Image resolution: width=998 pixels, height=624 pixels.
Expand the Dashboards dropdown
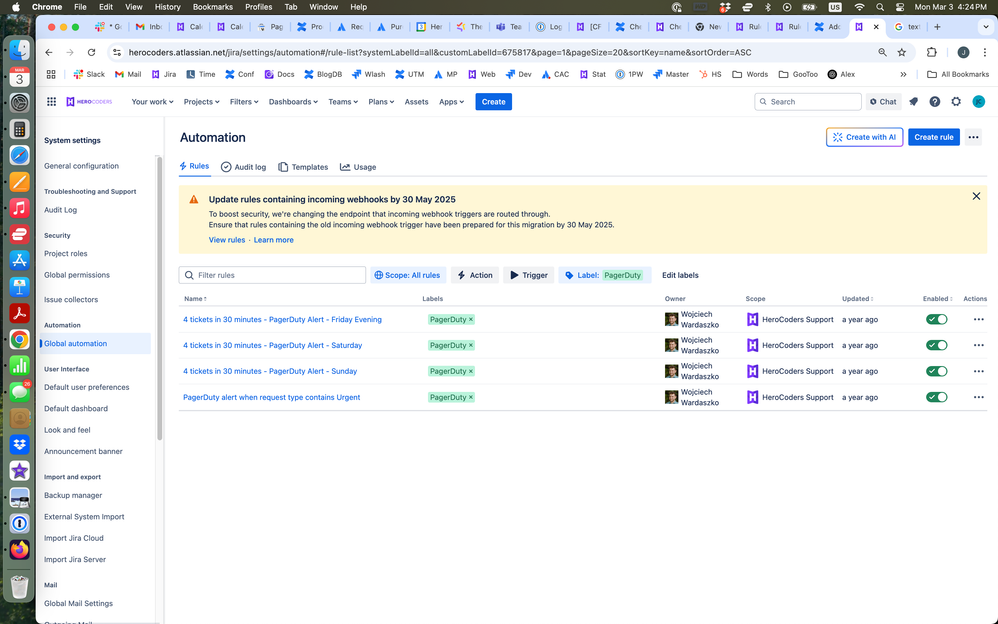coord(293,102)
